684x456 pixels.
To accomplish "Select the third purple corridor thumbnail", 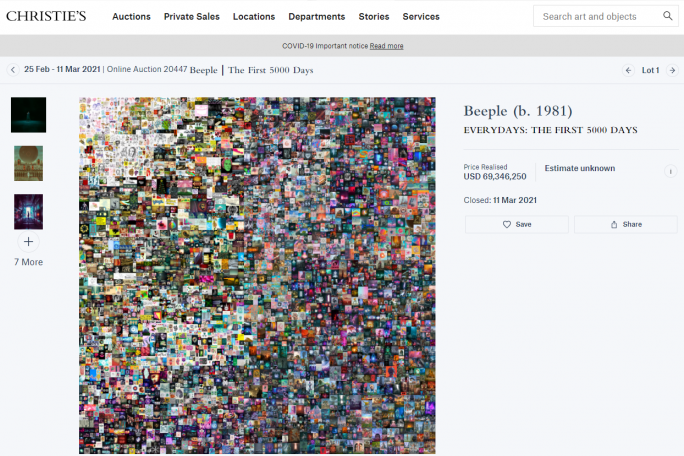I will (x=28, y=212).
